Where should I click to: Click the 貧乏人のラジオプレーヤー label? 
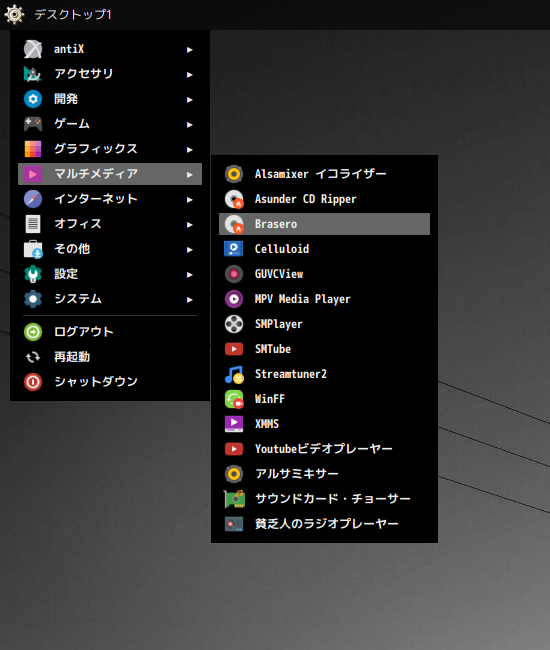pyautogui.click(x=327, y=524)
